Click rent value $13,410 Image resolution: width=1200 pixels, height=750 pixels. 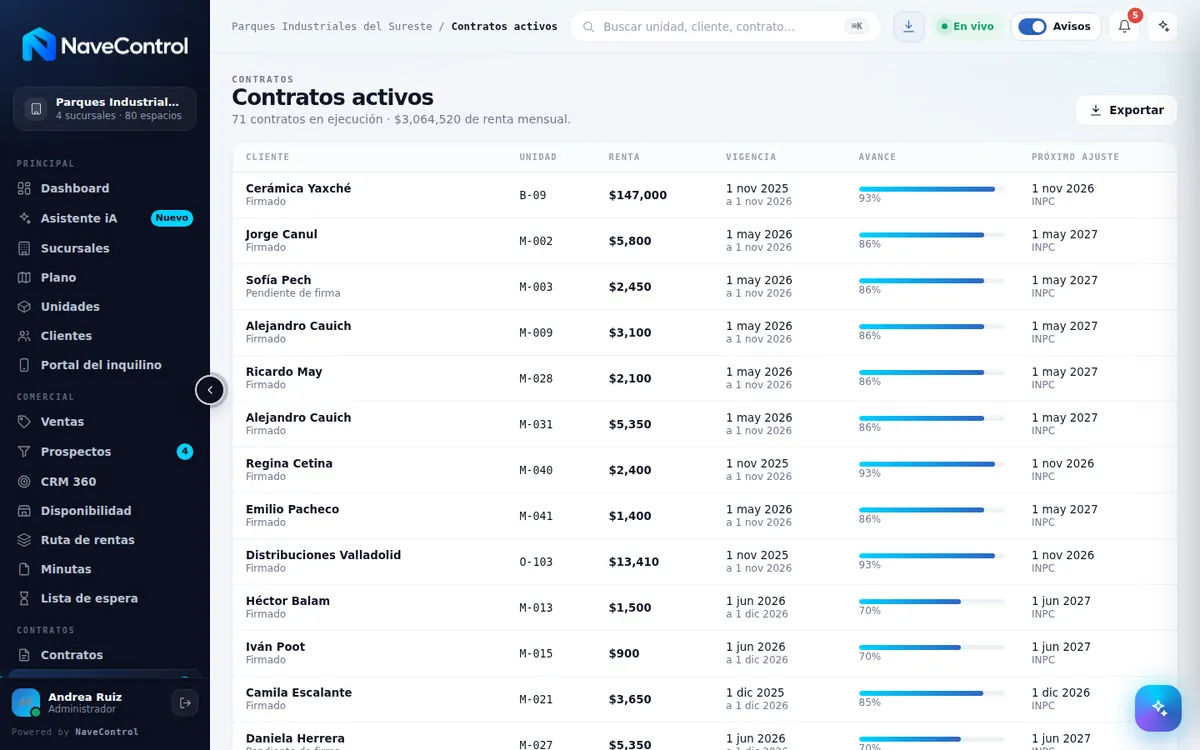tap(634, 562)
